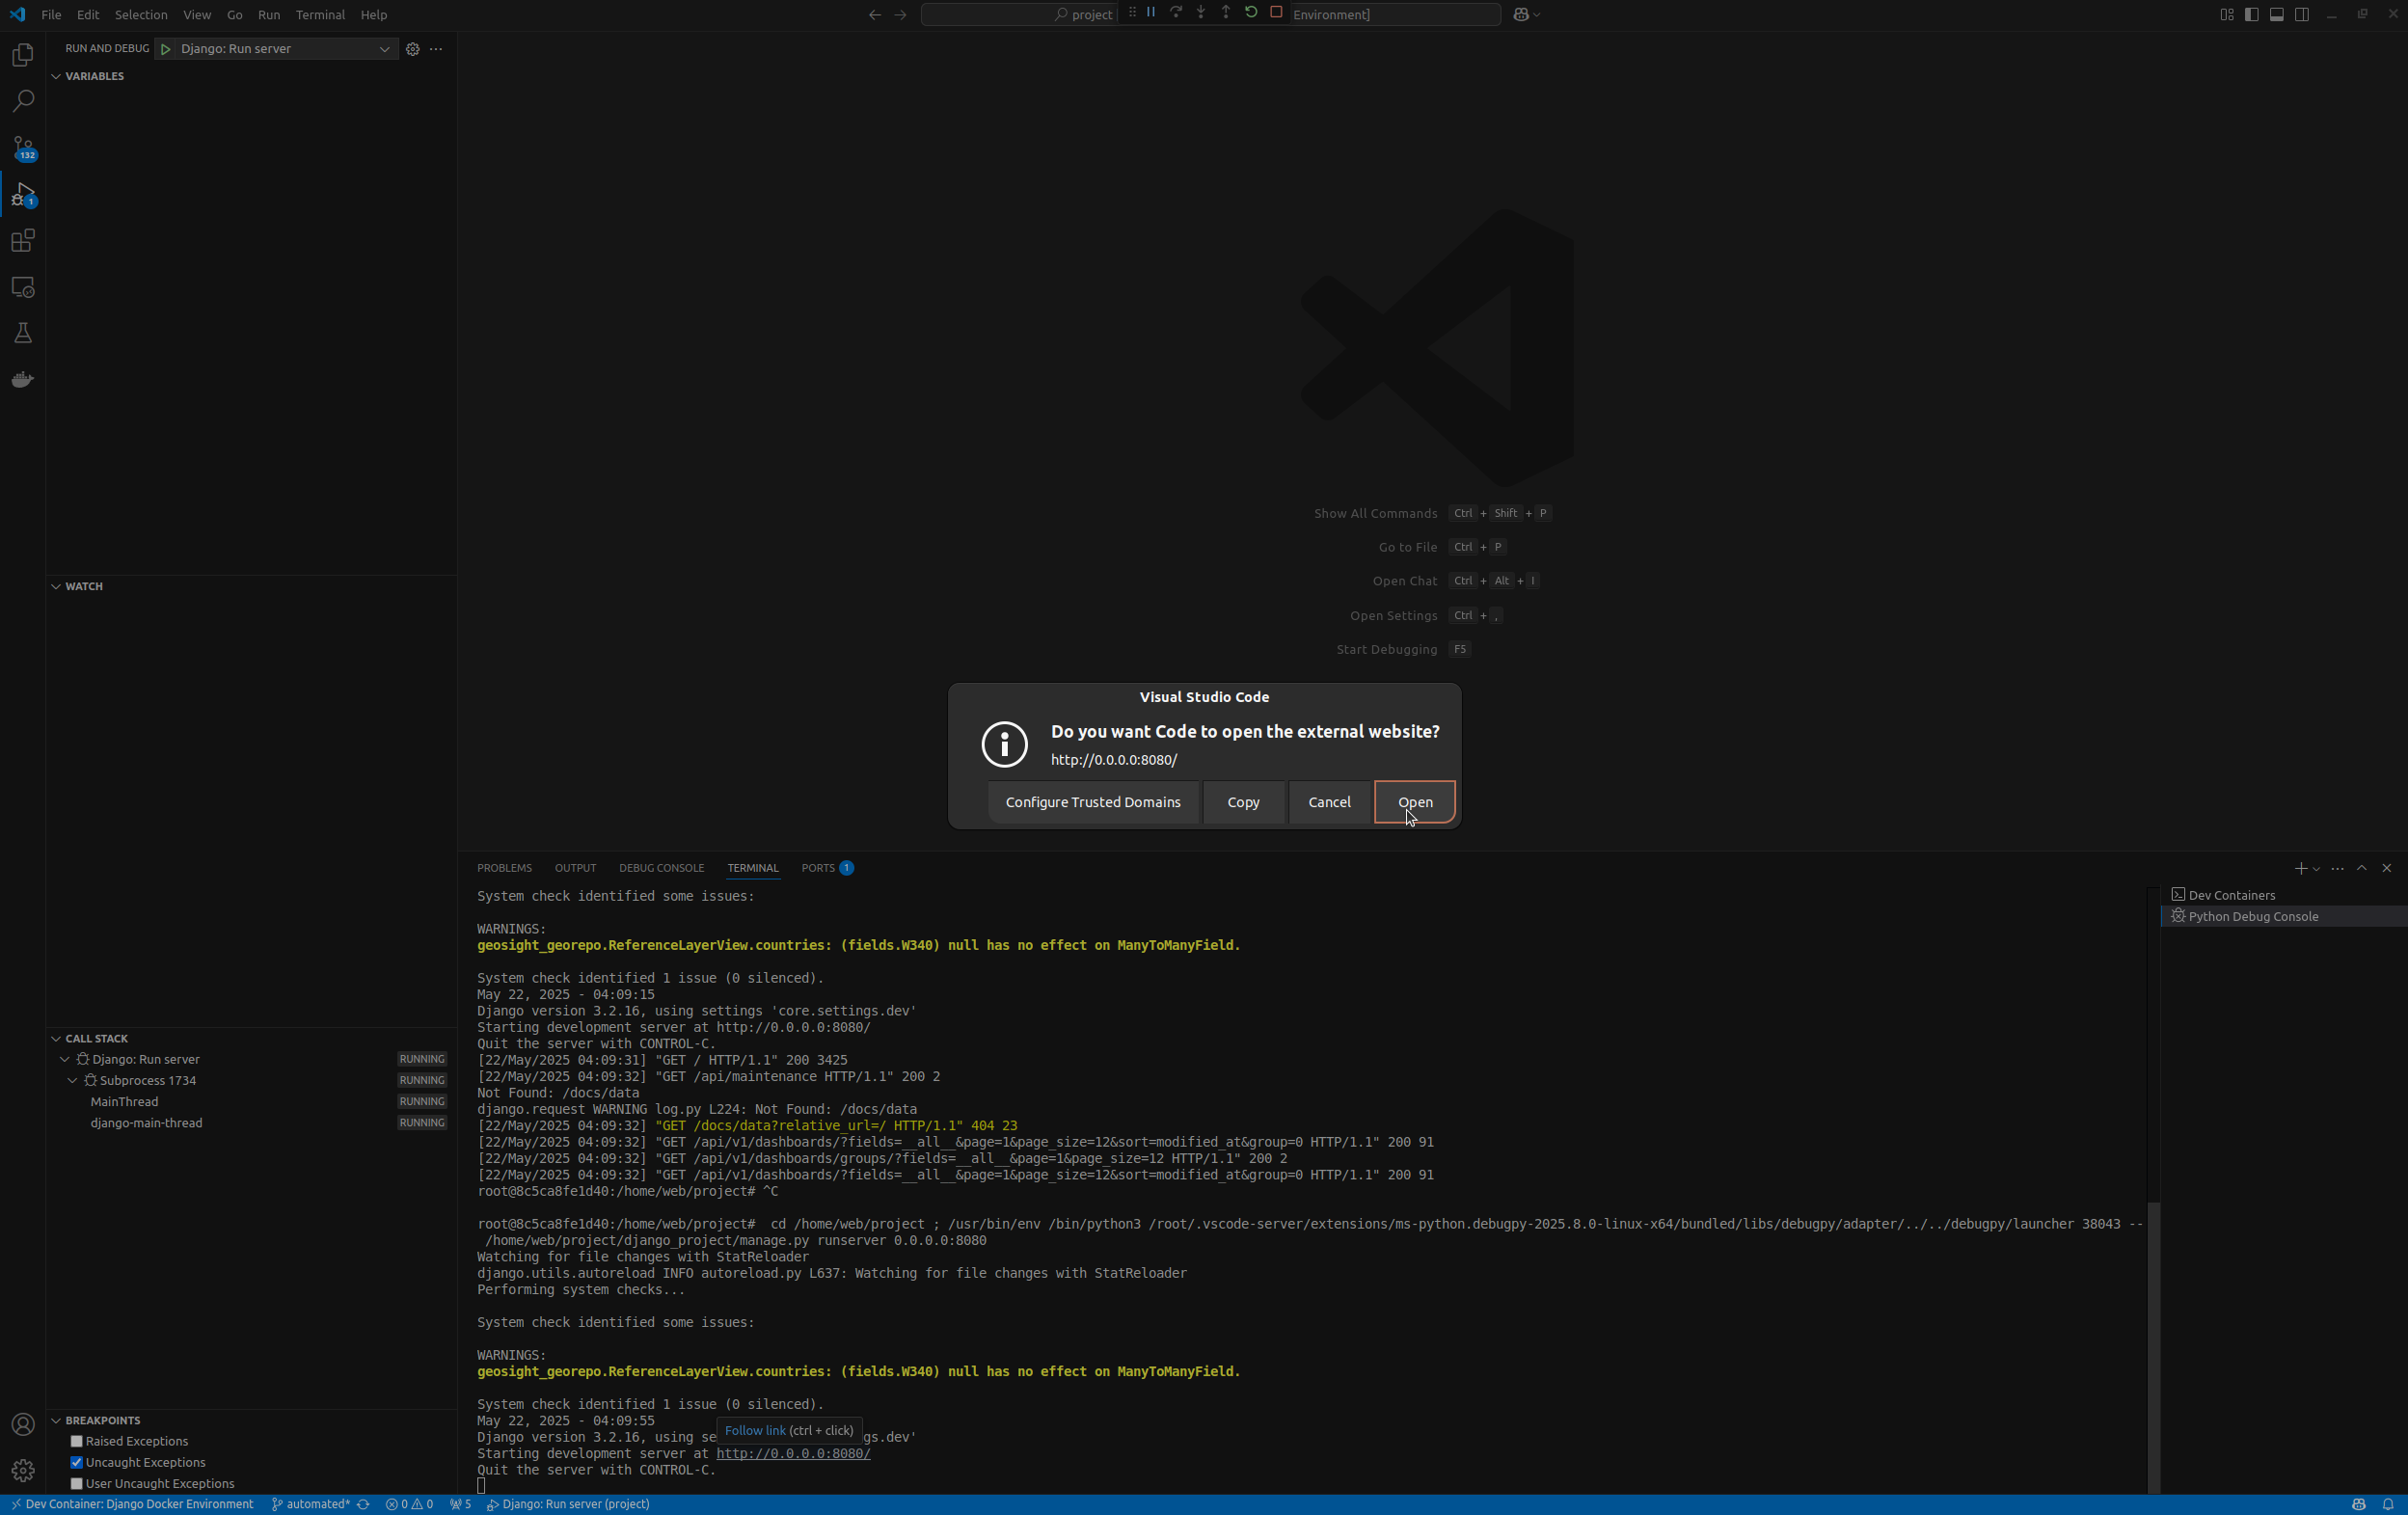This screenshot has height=1515, width=2408.
Task: Go forward with the navigation arrow
Action: pyautogui.click(x=900, y=15)
